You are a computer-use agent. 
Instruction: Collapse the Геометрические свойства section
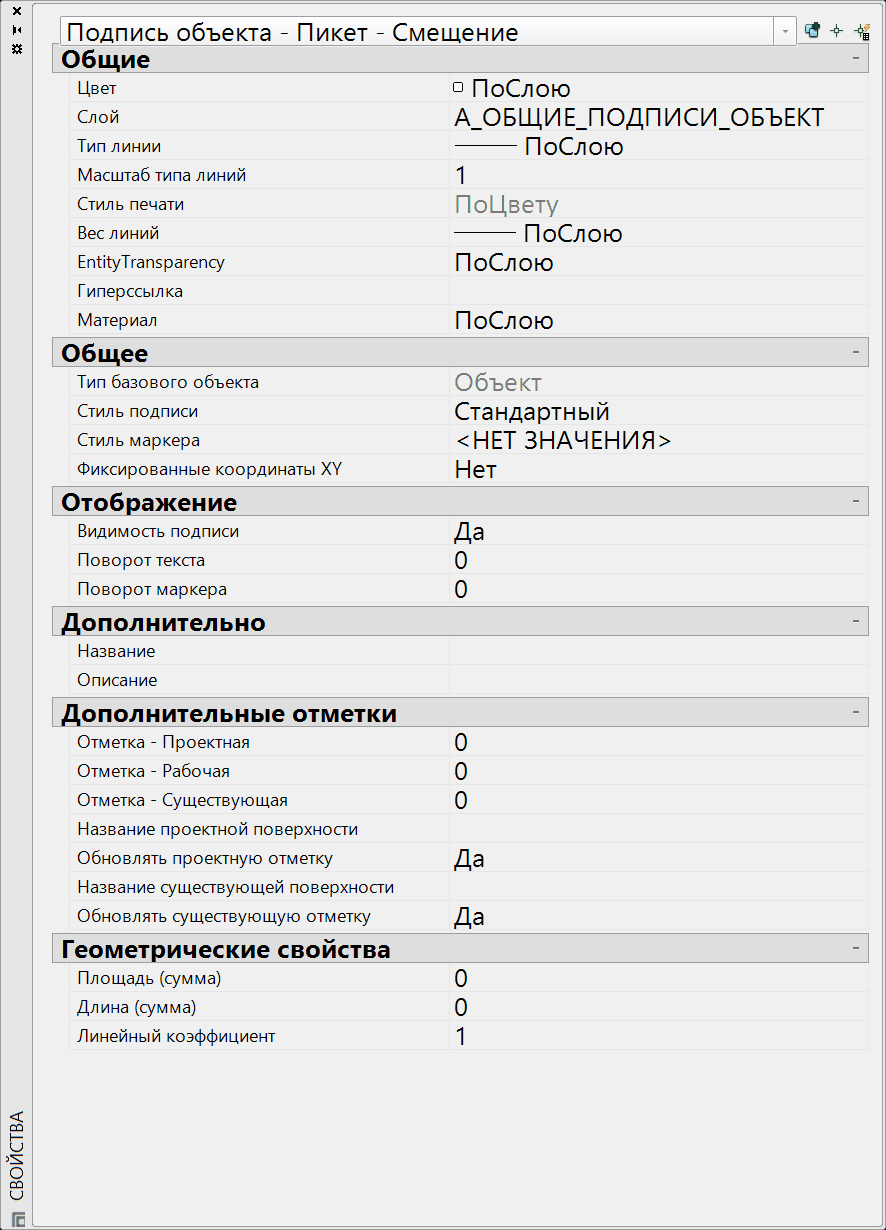coord(856,949)
